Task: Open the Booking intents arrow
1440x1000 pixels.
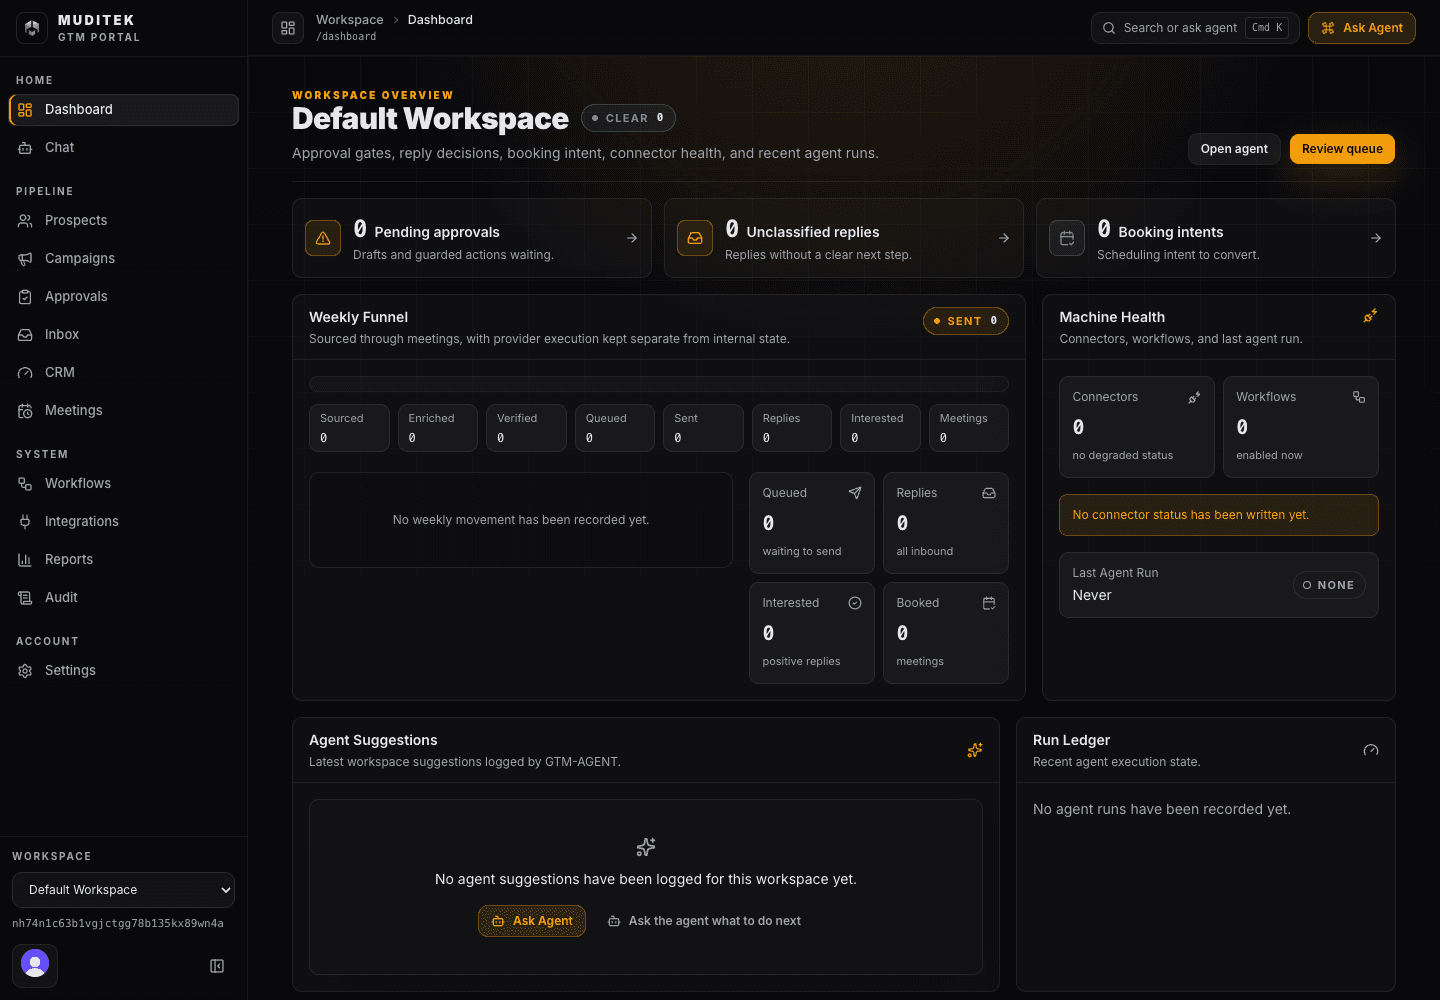Action: coord(1376,238)
